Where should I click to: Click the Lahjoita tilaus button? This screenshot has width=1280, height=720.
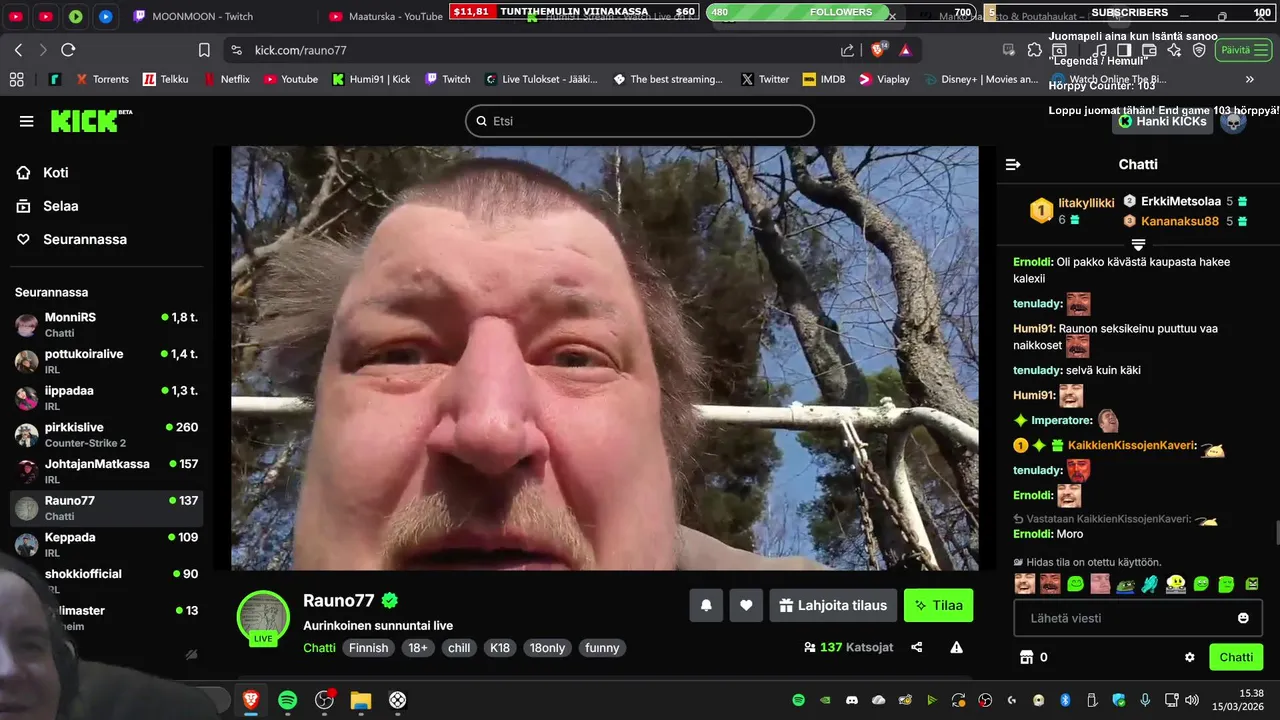(833, 605)
